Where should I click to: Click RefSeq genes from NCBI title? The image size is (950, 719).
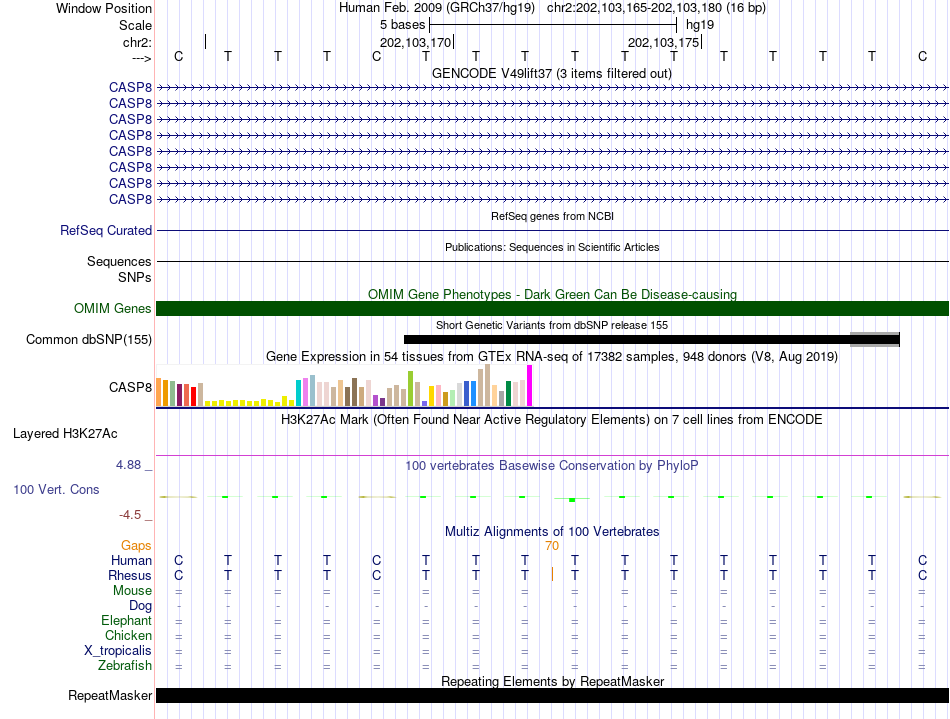pyautogui.click(x=552, y=216)
